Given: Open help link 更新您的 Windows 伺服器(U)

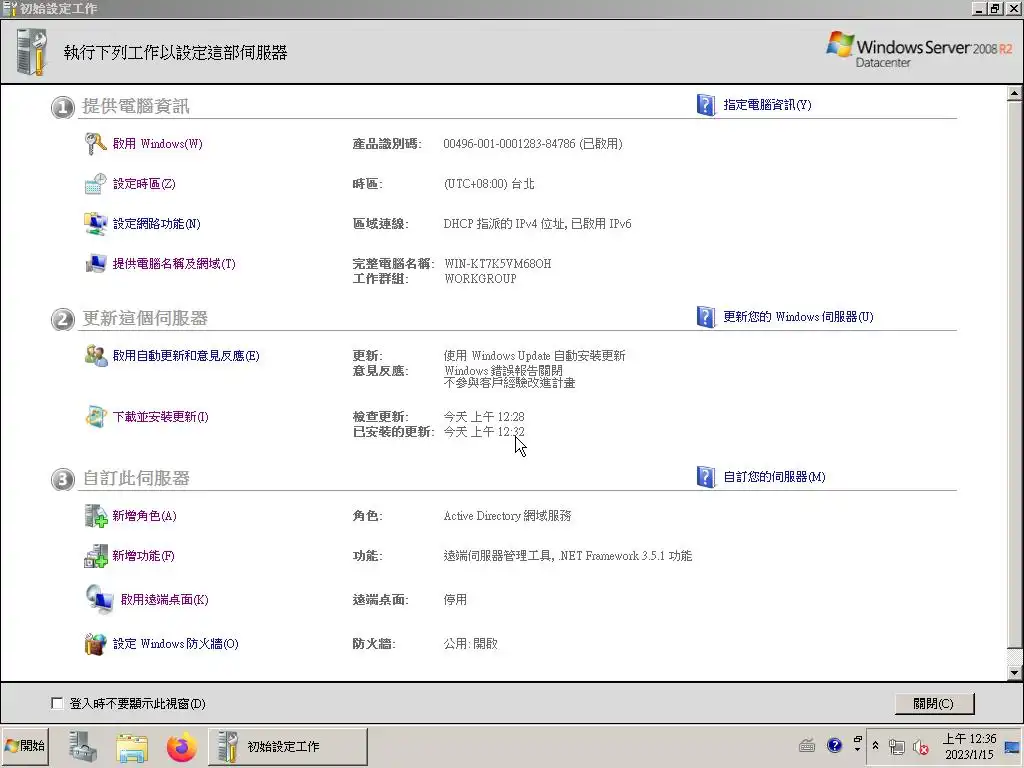Looking at the screenshot, I should click(x=798, y=317).
